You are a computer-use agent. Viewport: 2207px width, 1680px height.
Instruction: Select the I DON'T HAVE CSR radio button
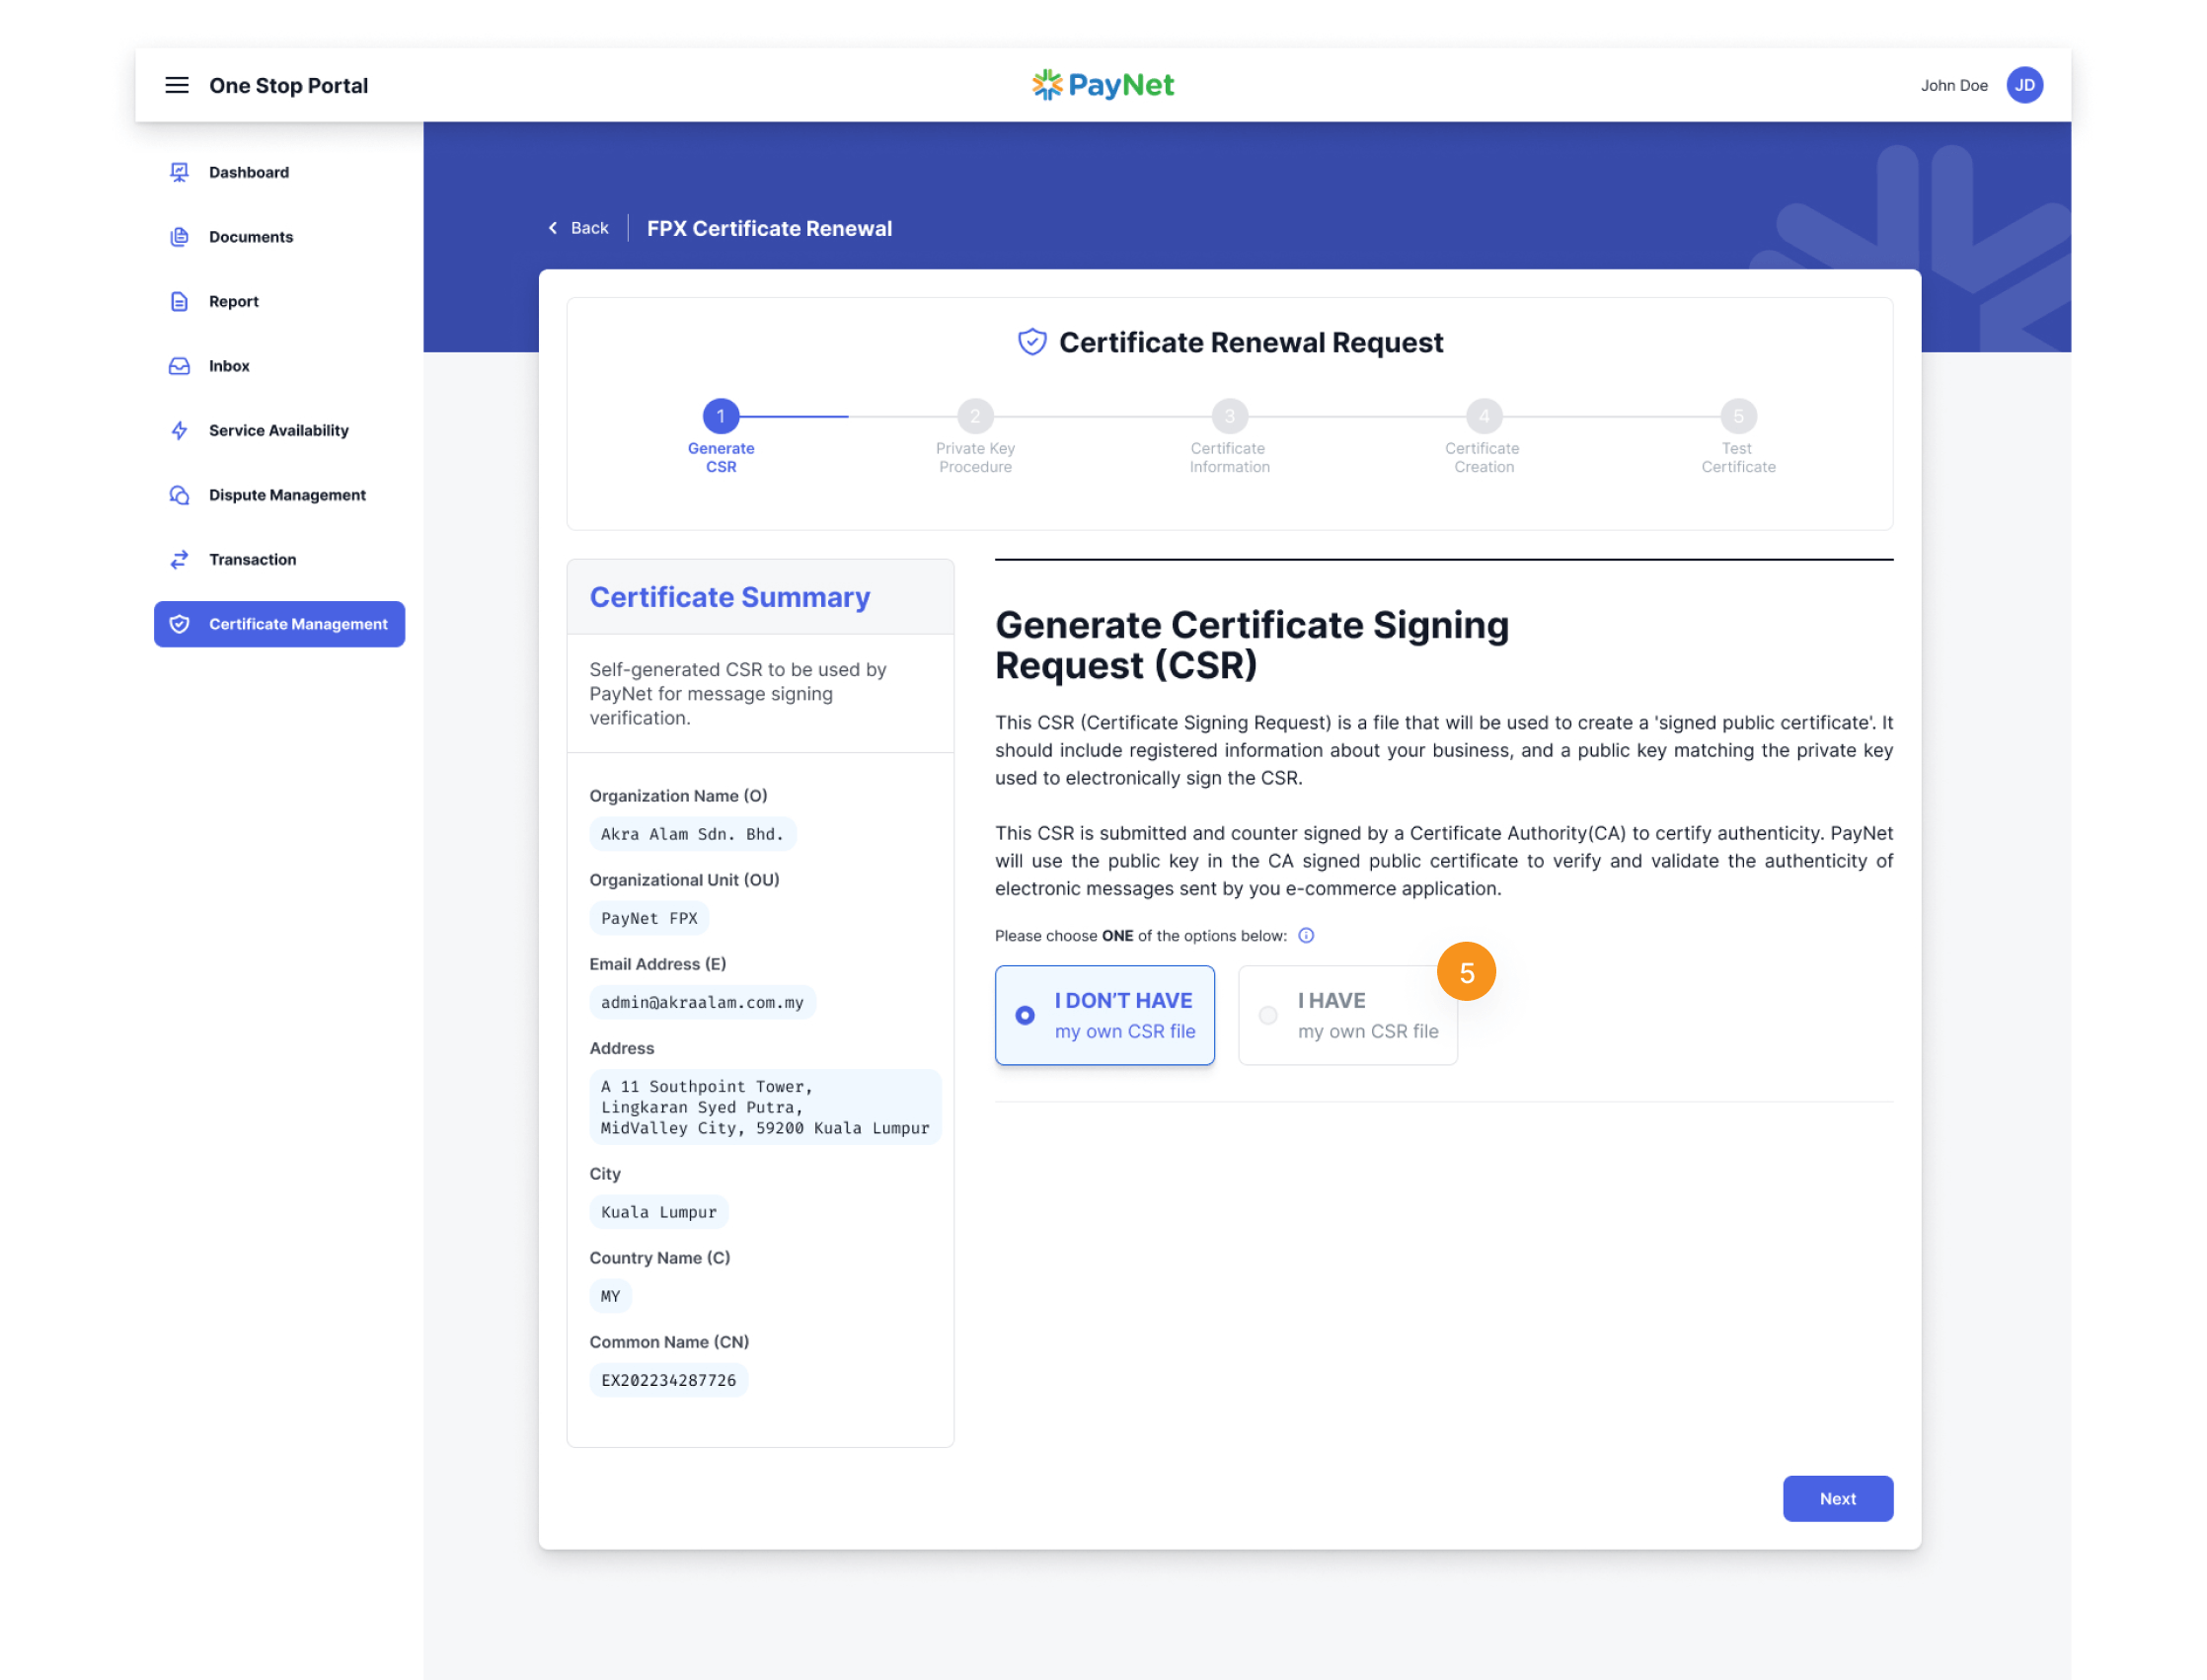[1024, 1013]
